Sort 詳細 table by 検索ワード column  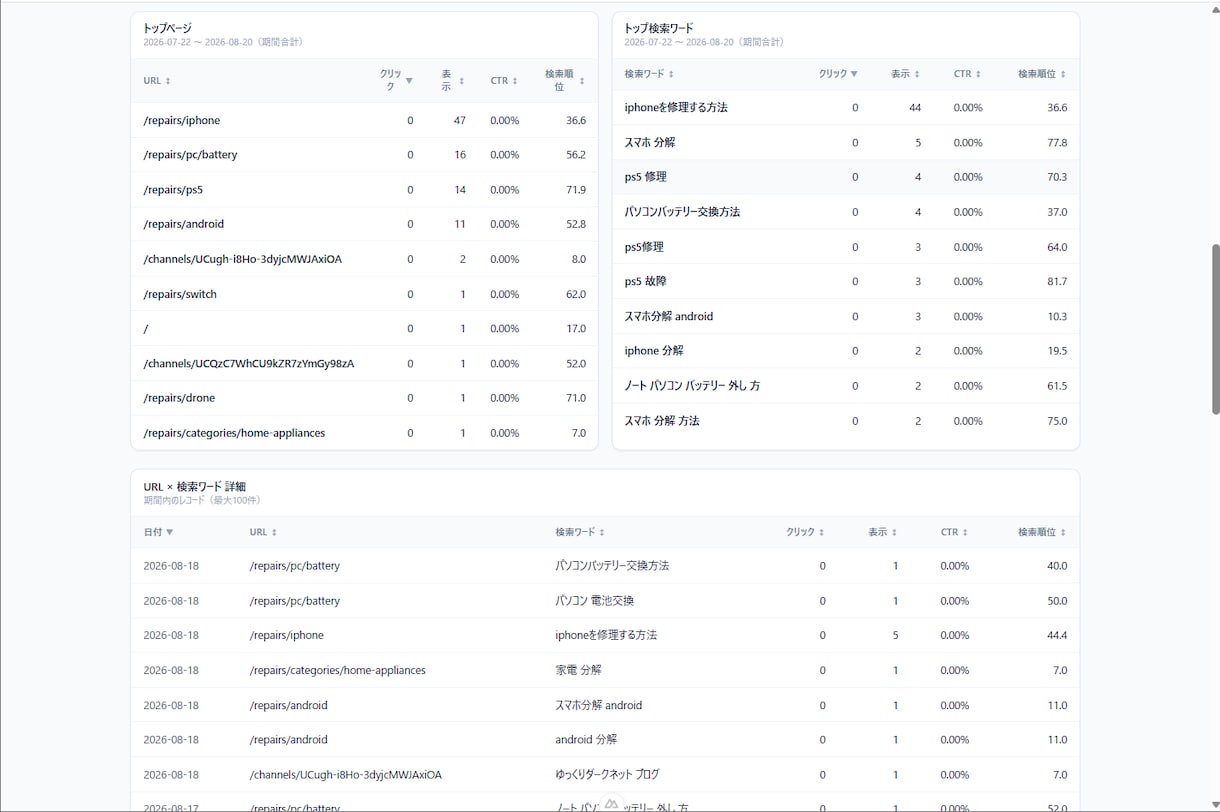pos(580,532)
